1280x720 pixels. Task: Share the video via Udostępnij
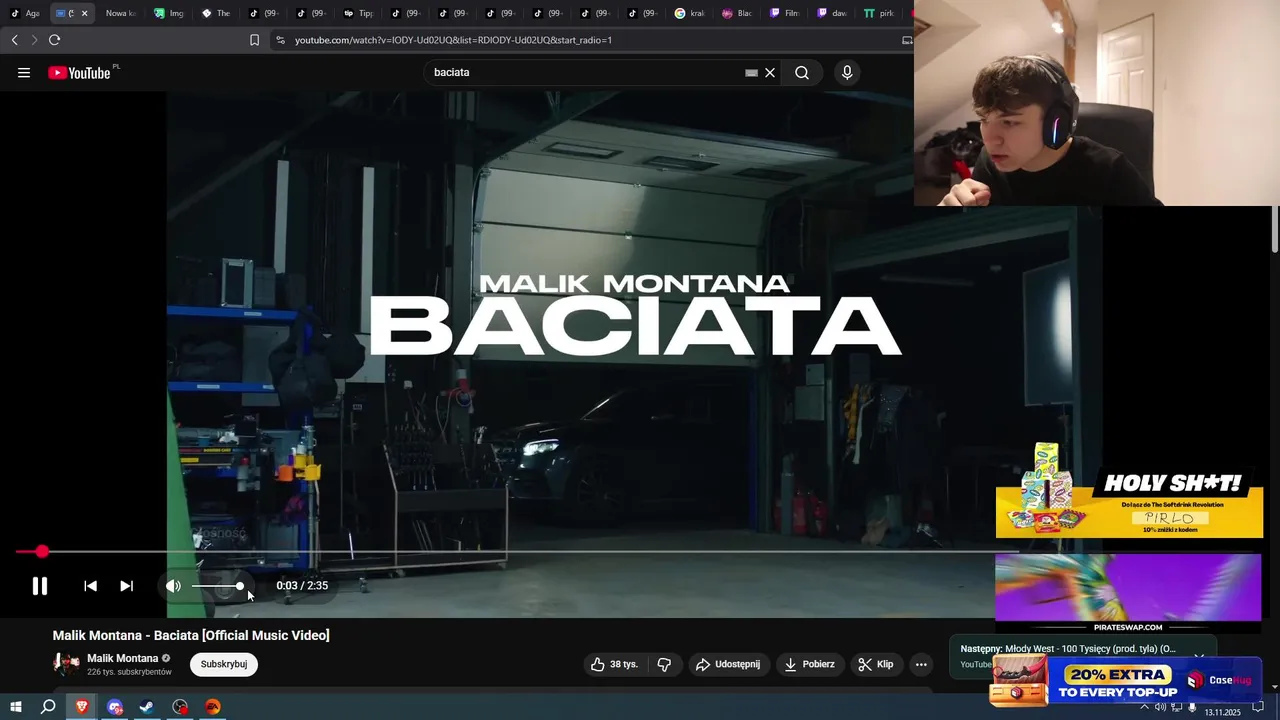click(728, 664)
